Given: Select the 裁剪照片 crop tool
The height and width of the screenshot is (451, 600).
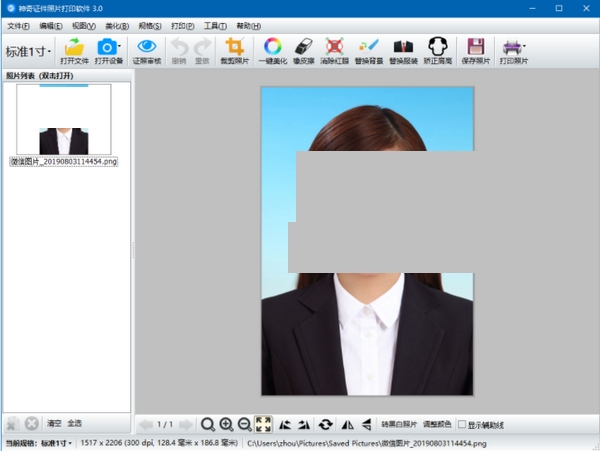Looking at the screenshot, I should pyautogui.click(x=234, y=47).
